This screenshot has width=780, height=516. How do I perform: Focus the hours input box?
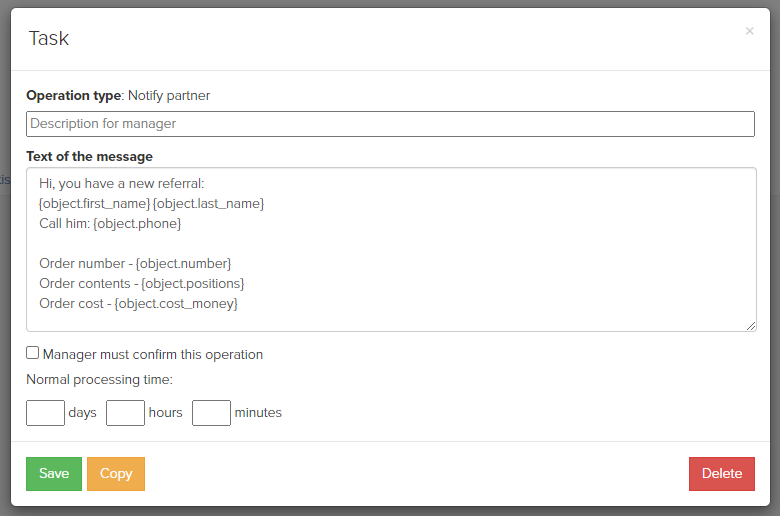[x=125, y=413]
